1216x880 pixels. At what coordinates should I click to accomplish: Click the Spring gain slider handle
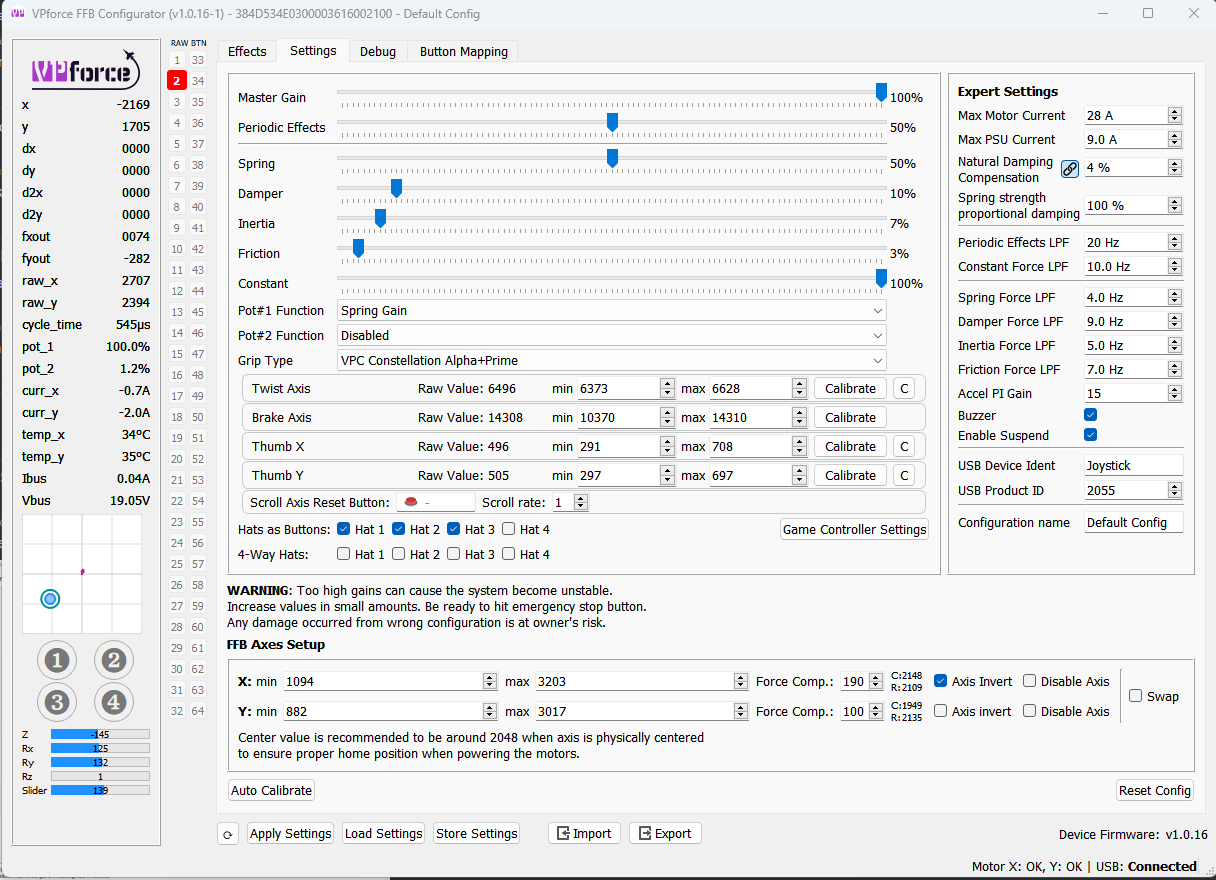(612, 159)
